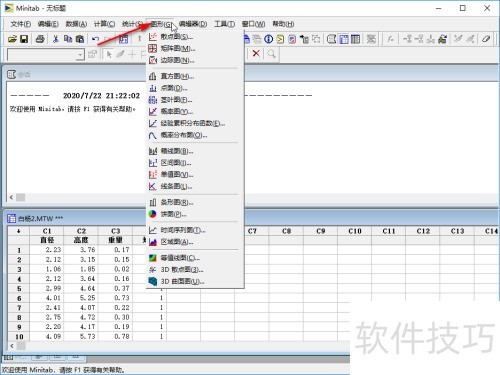500x375 pixels.
Task: Click the Show Graphs Folder columns icon
Action: click(356, 39)
